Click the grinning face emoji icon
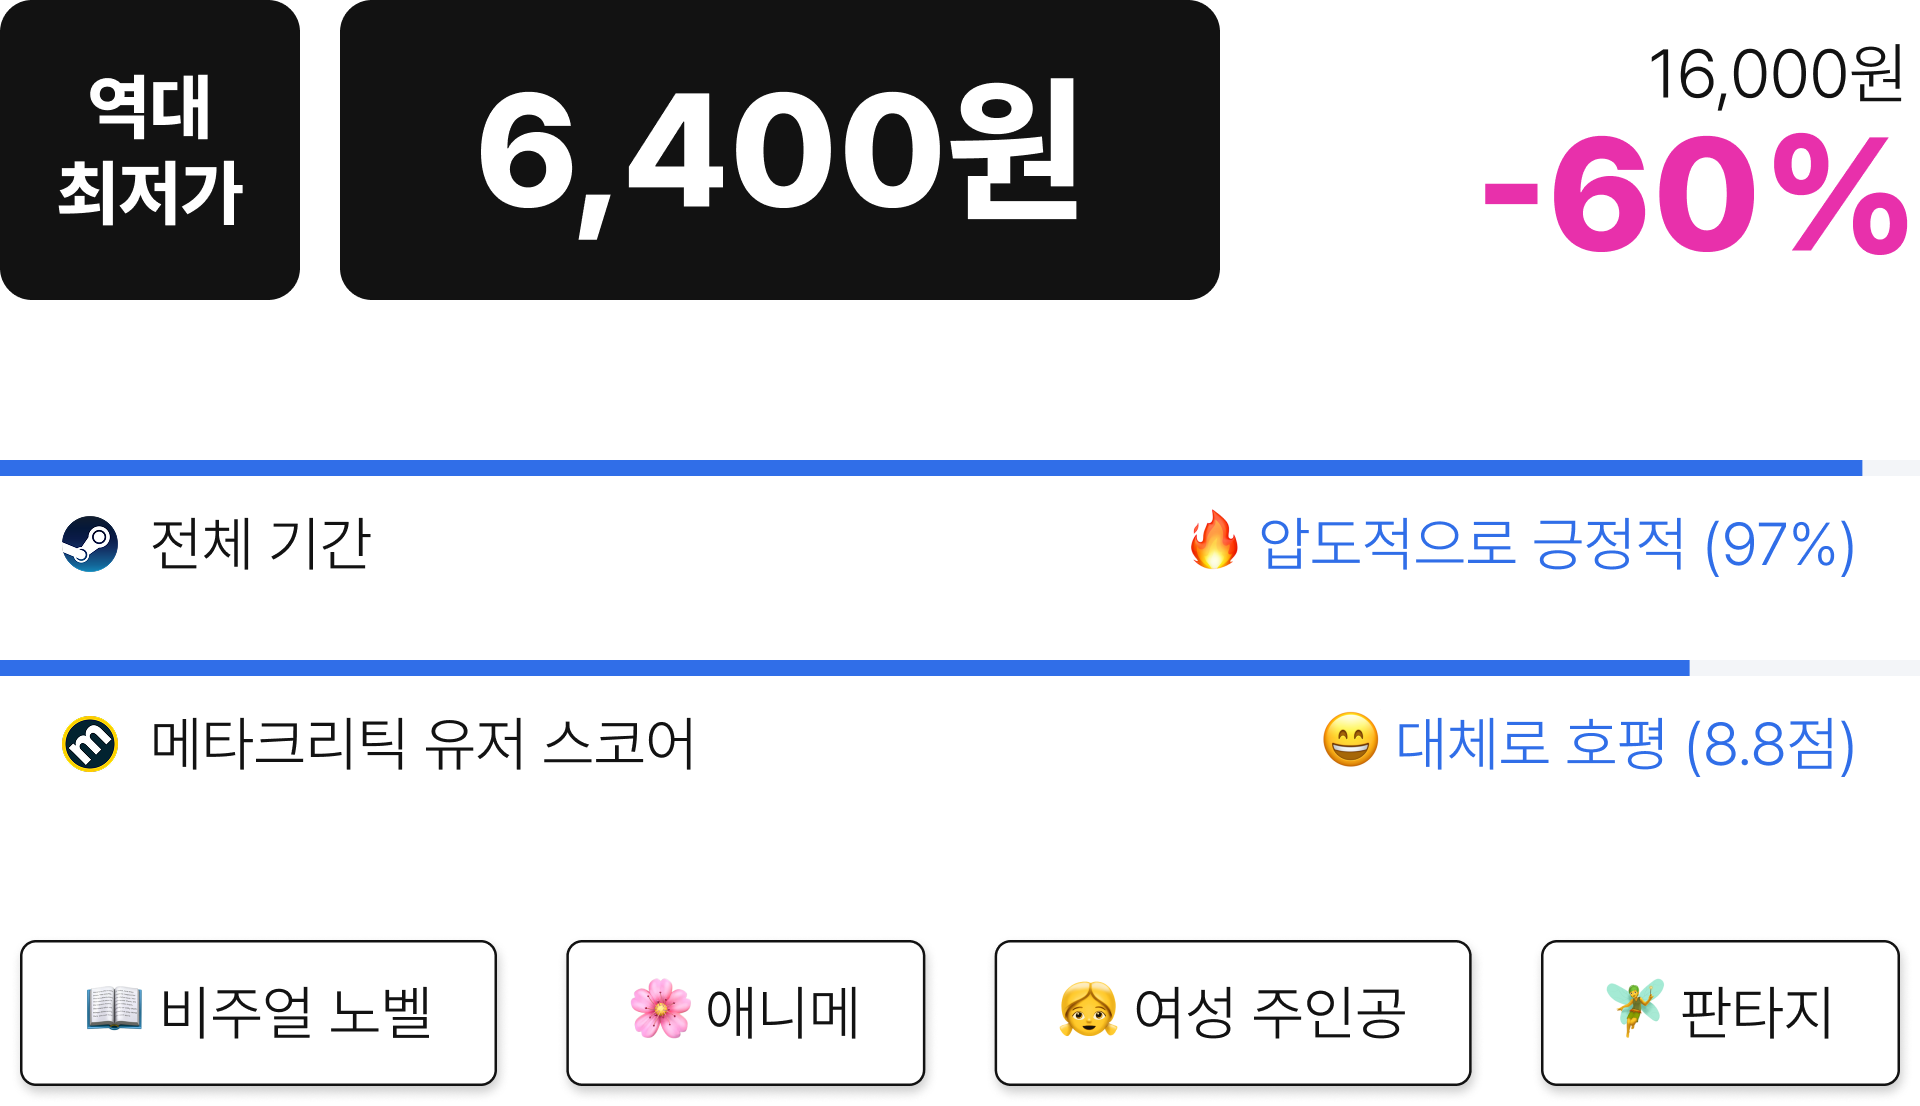This screenshot has width=1920, height=1106. pyautogui.click(x=1350, y=741)
